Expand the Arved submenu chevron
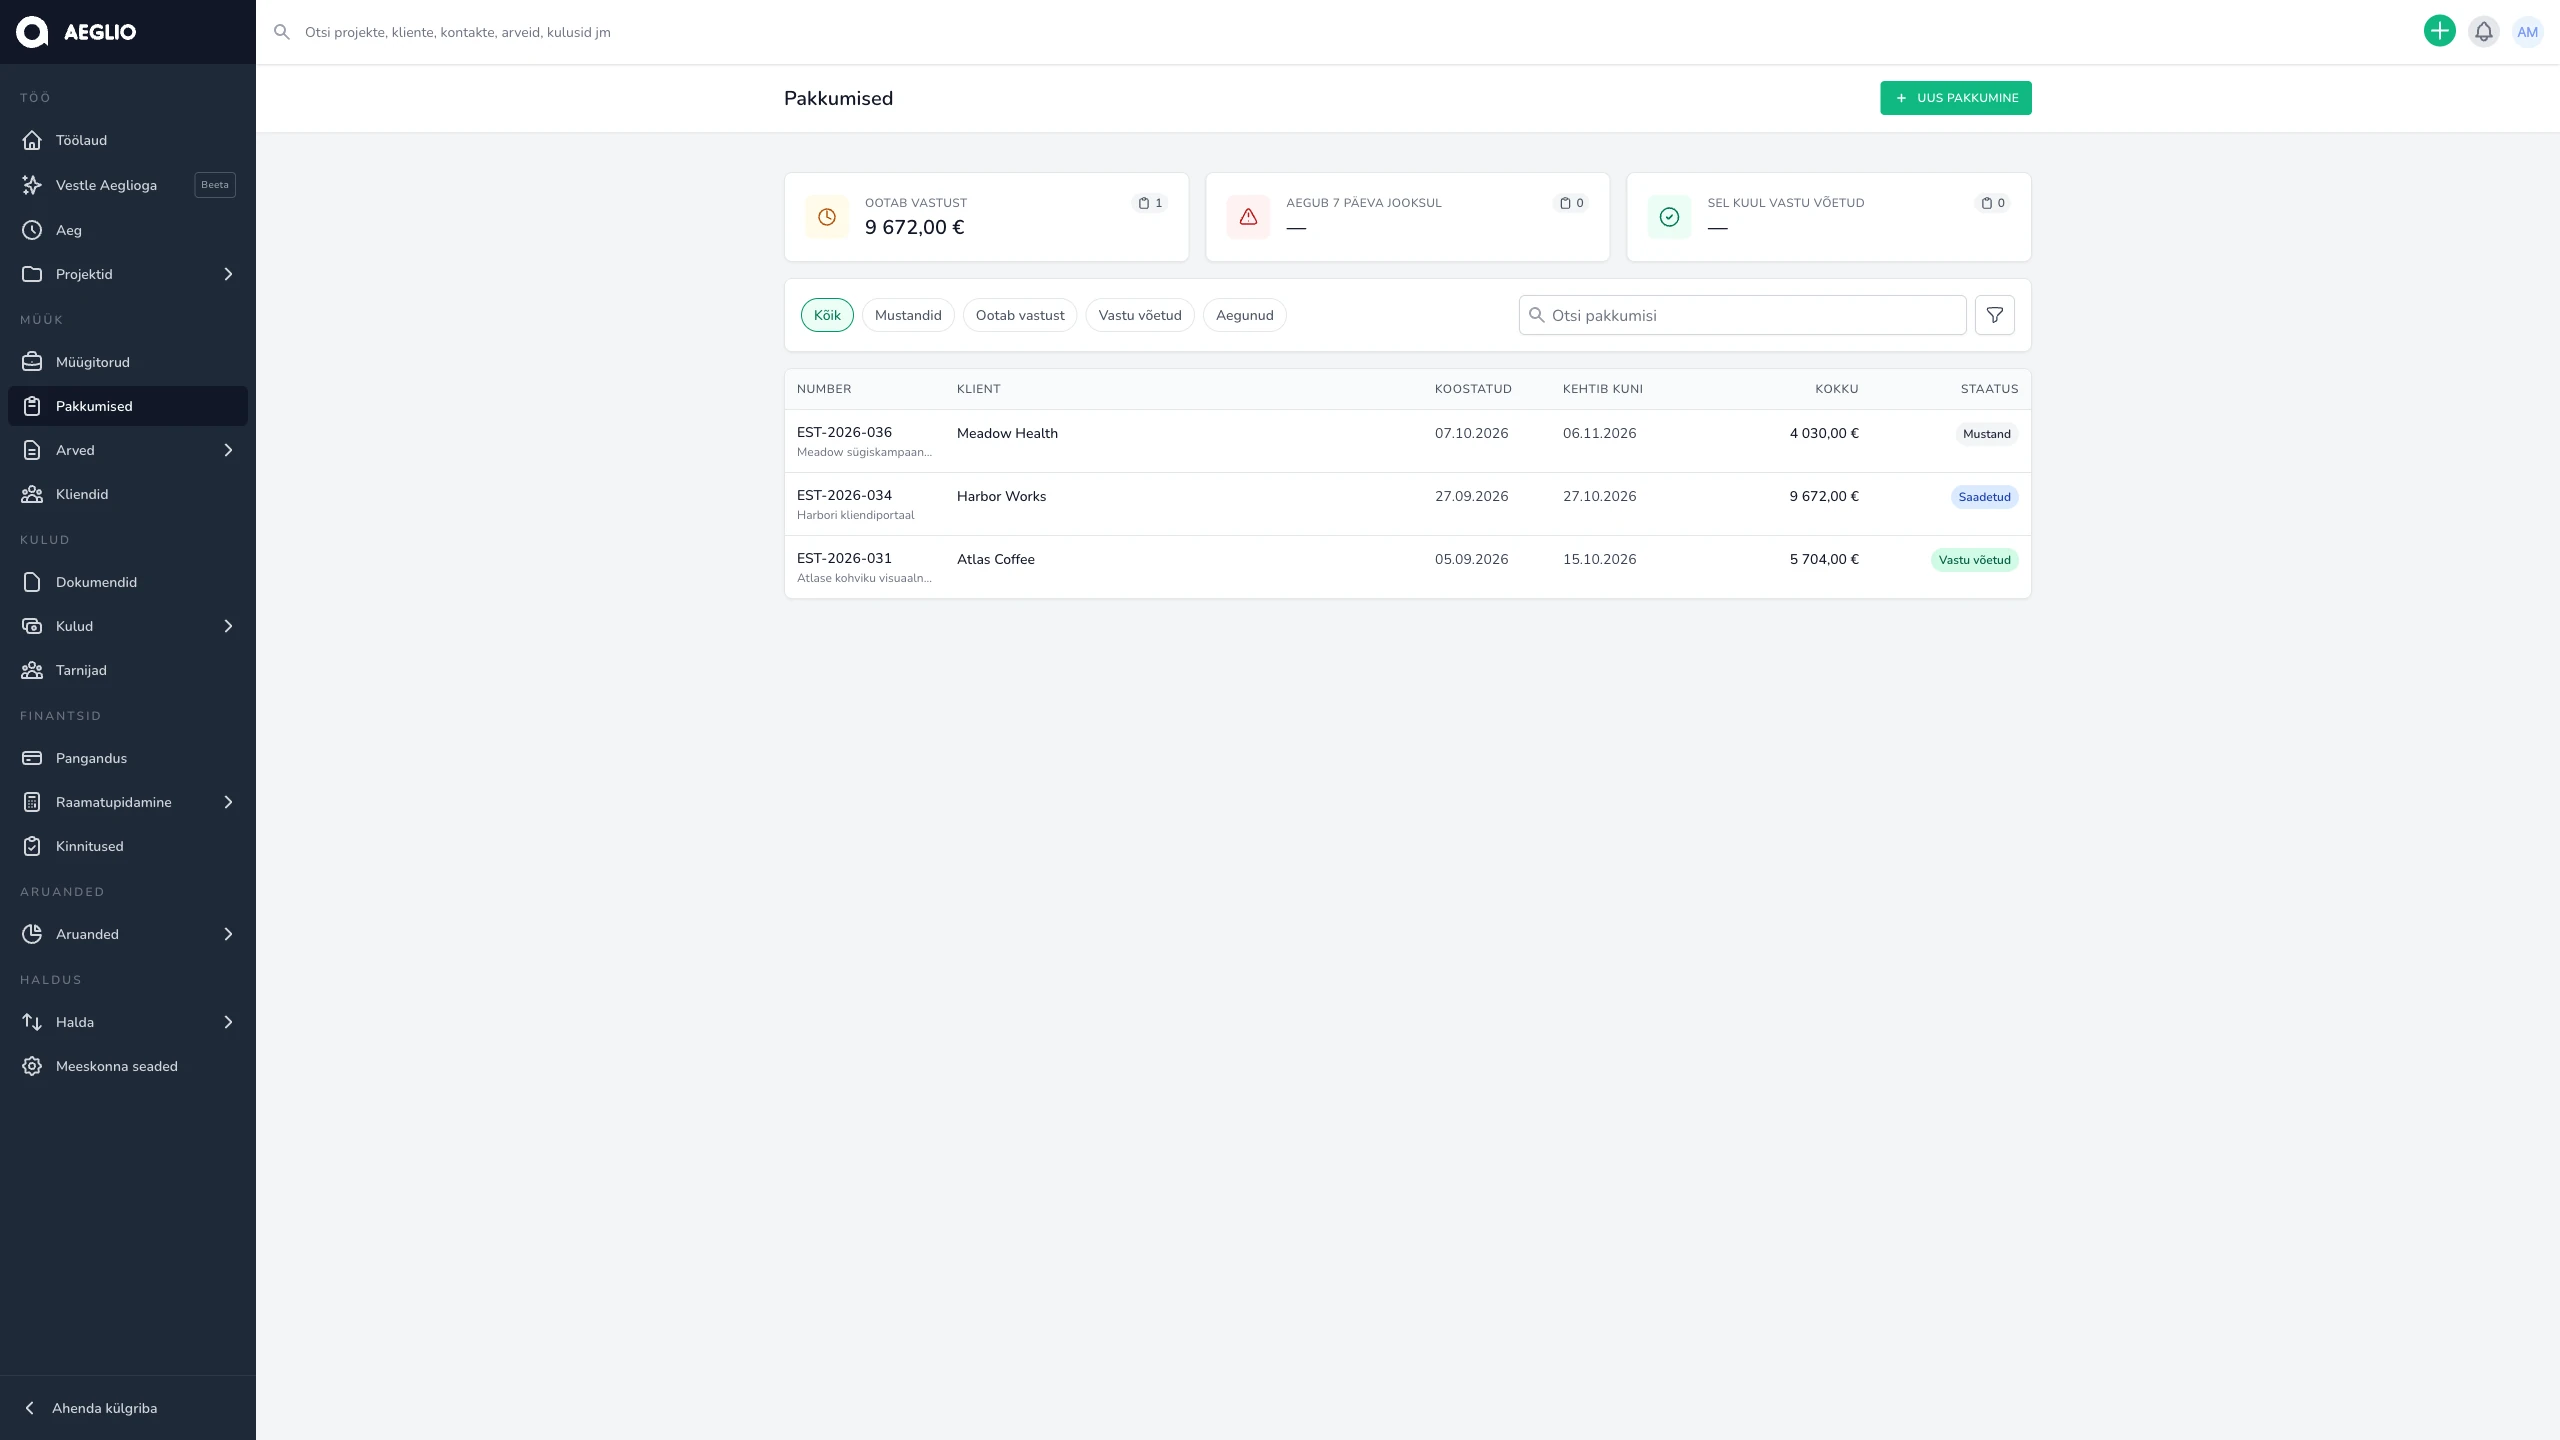The height and width of the screenshot is (1440, 2560). click(228, 450)
